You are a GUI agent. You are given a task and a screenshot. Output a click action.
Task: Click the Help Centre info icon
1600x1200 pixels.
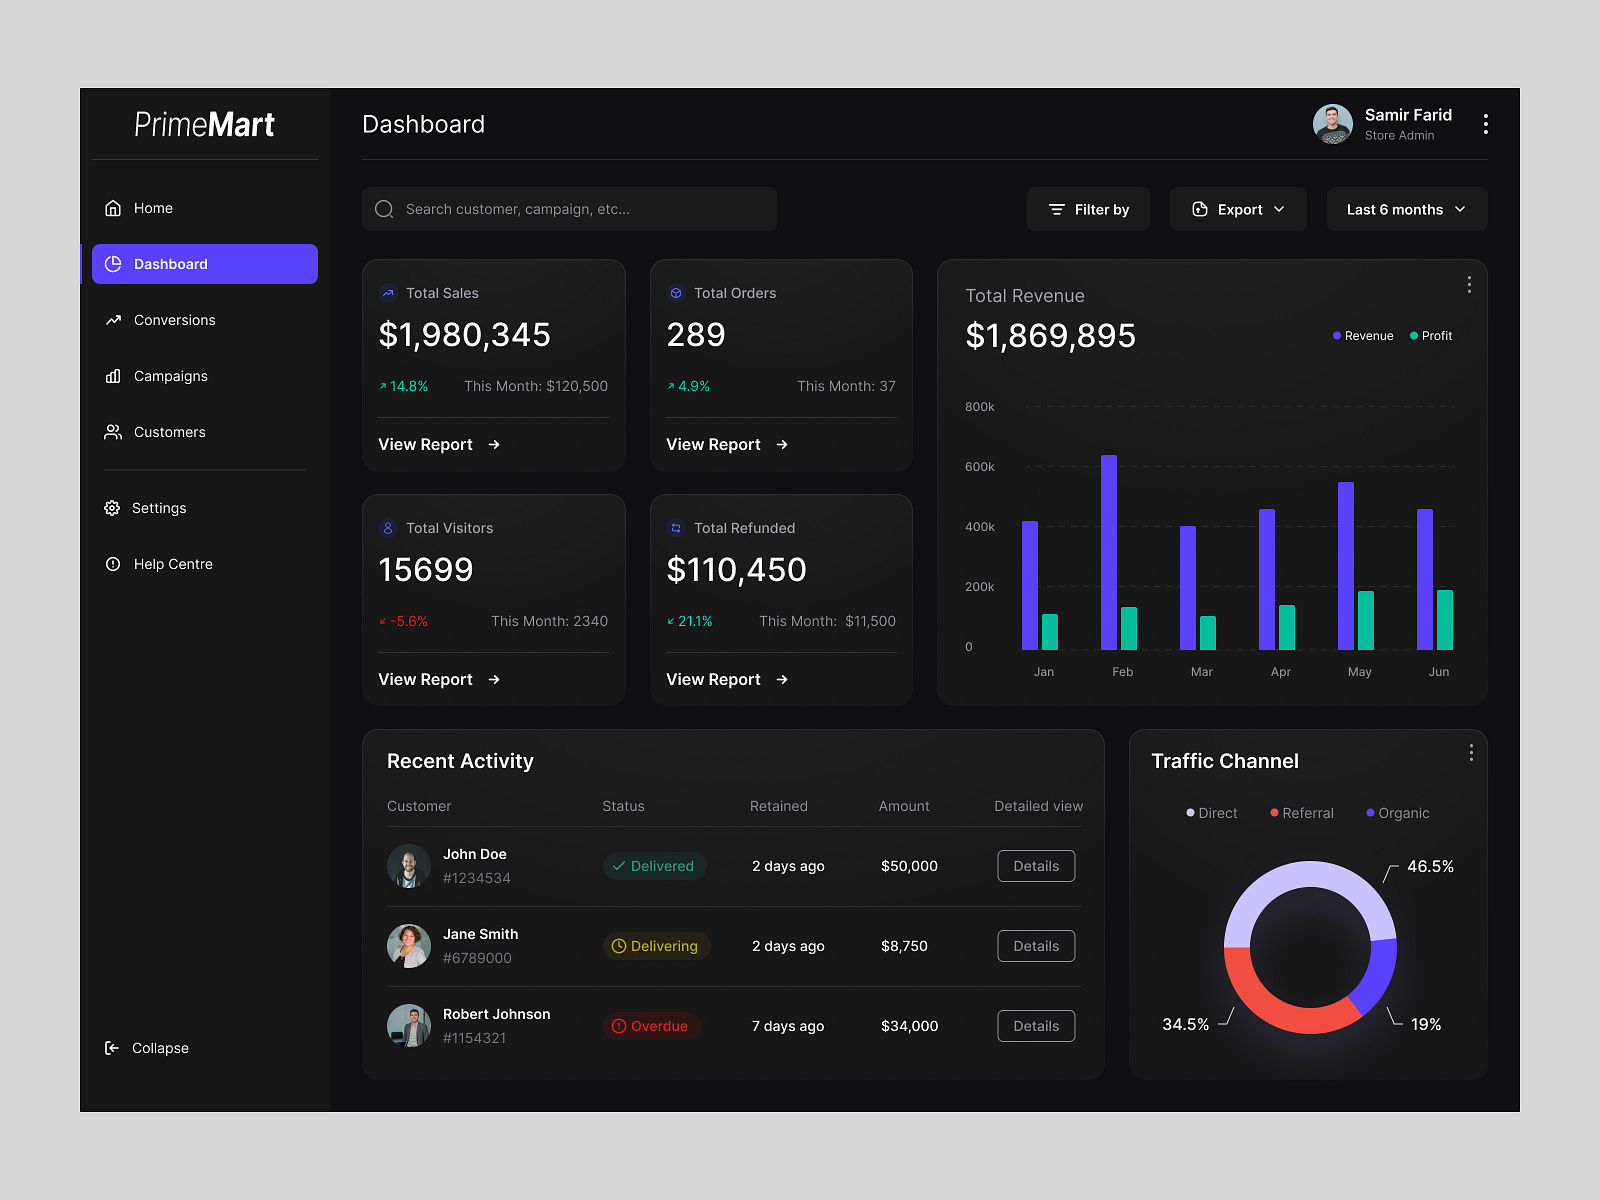[113, 564]
